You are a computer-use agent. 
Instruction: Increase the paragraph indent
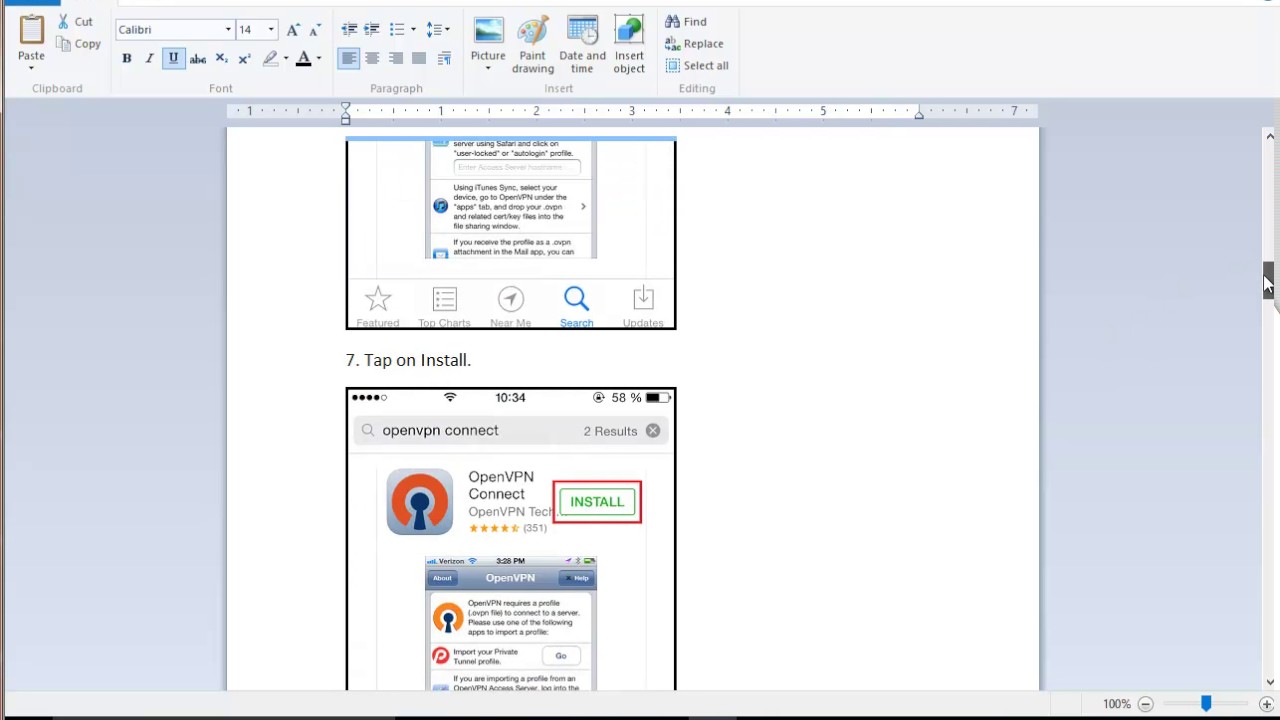(x=372, y=30)
